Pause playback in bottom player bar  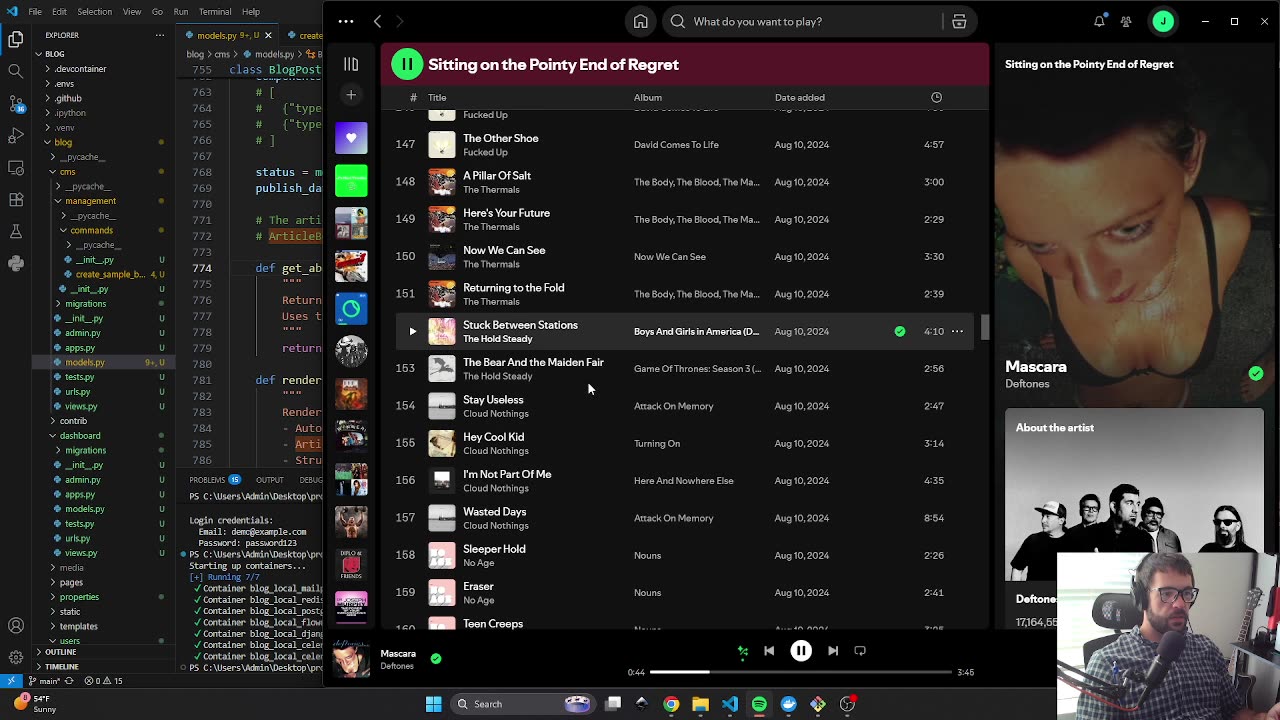click(x=801, y=651)
